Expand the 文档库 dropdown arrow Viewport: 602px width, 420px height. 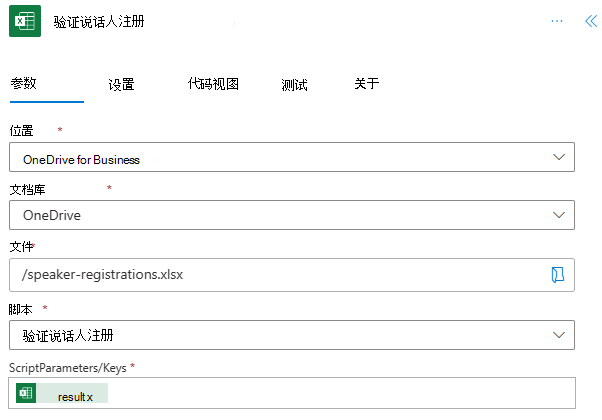click(x=559, y=215)
